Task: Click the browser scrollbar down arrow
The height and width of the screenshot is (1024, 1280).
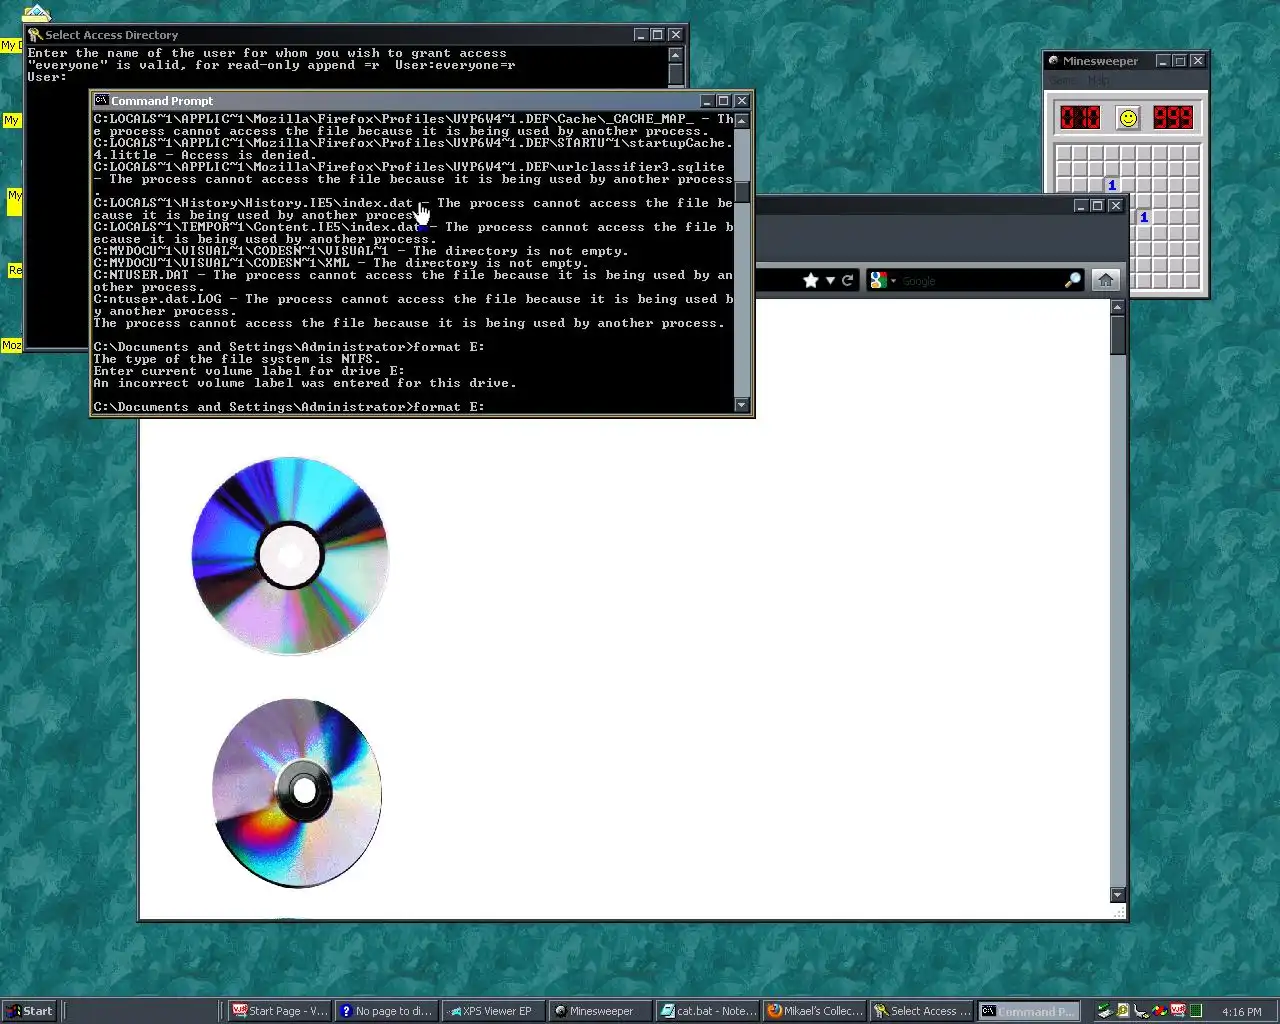Action: point(1118,895)
